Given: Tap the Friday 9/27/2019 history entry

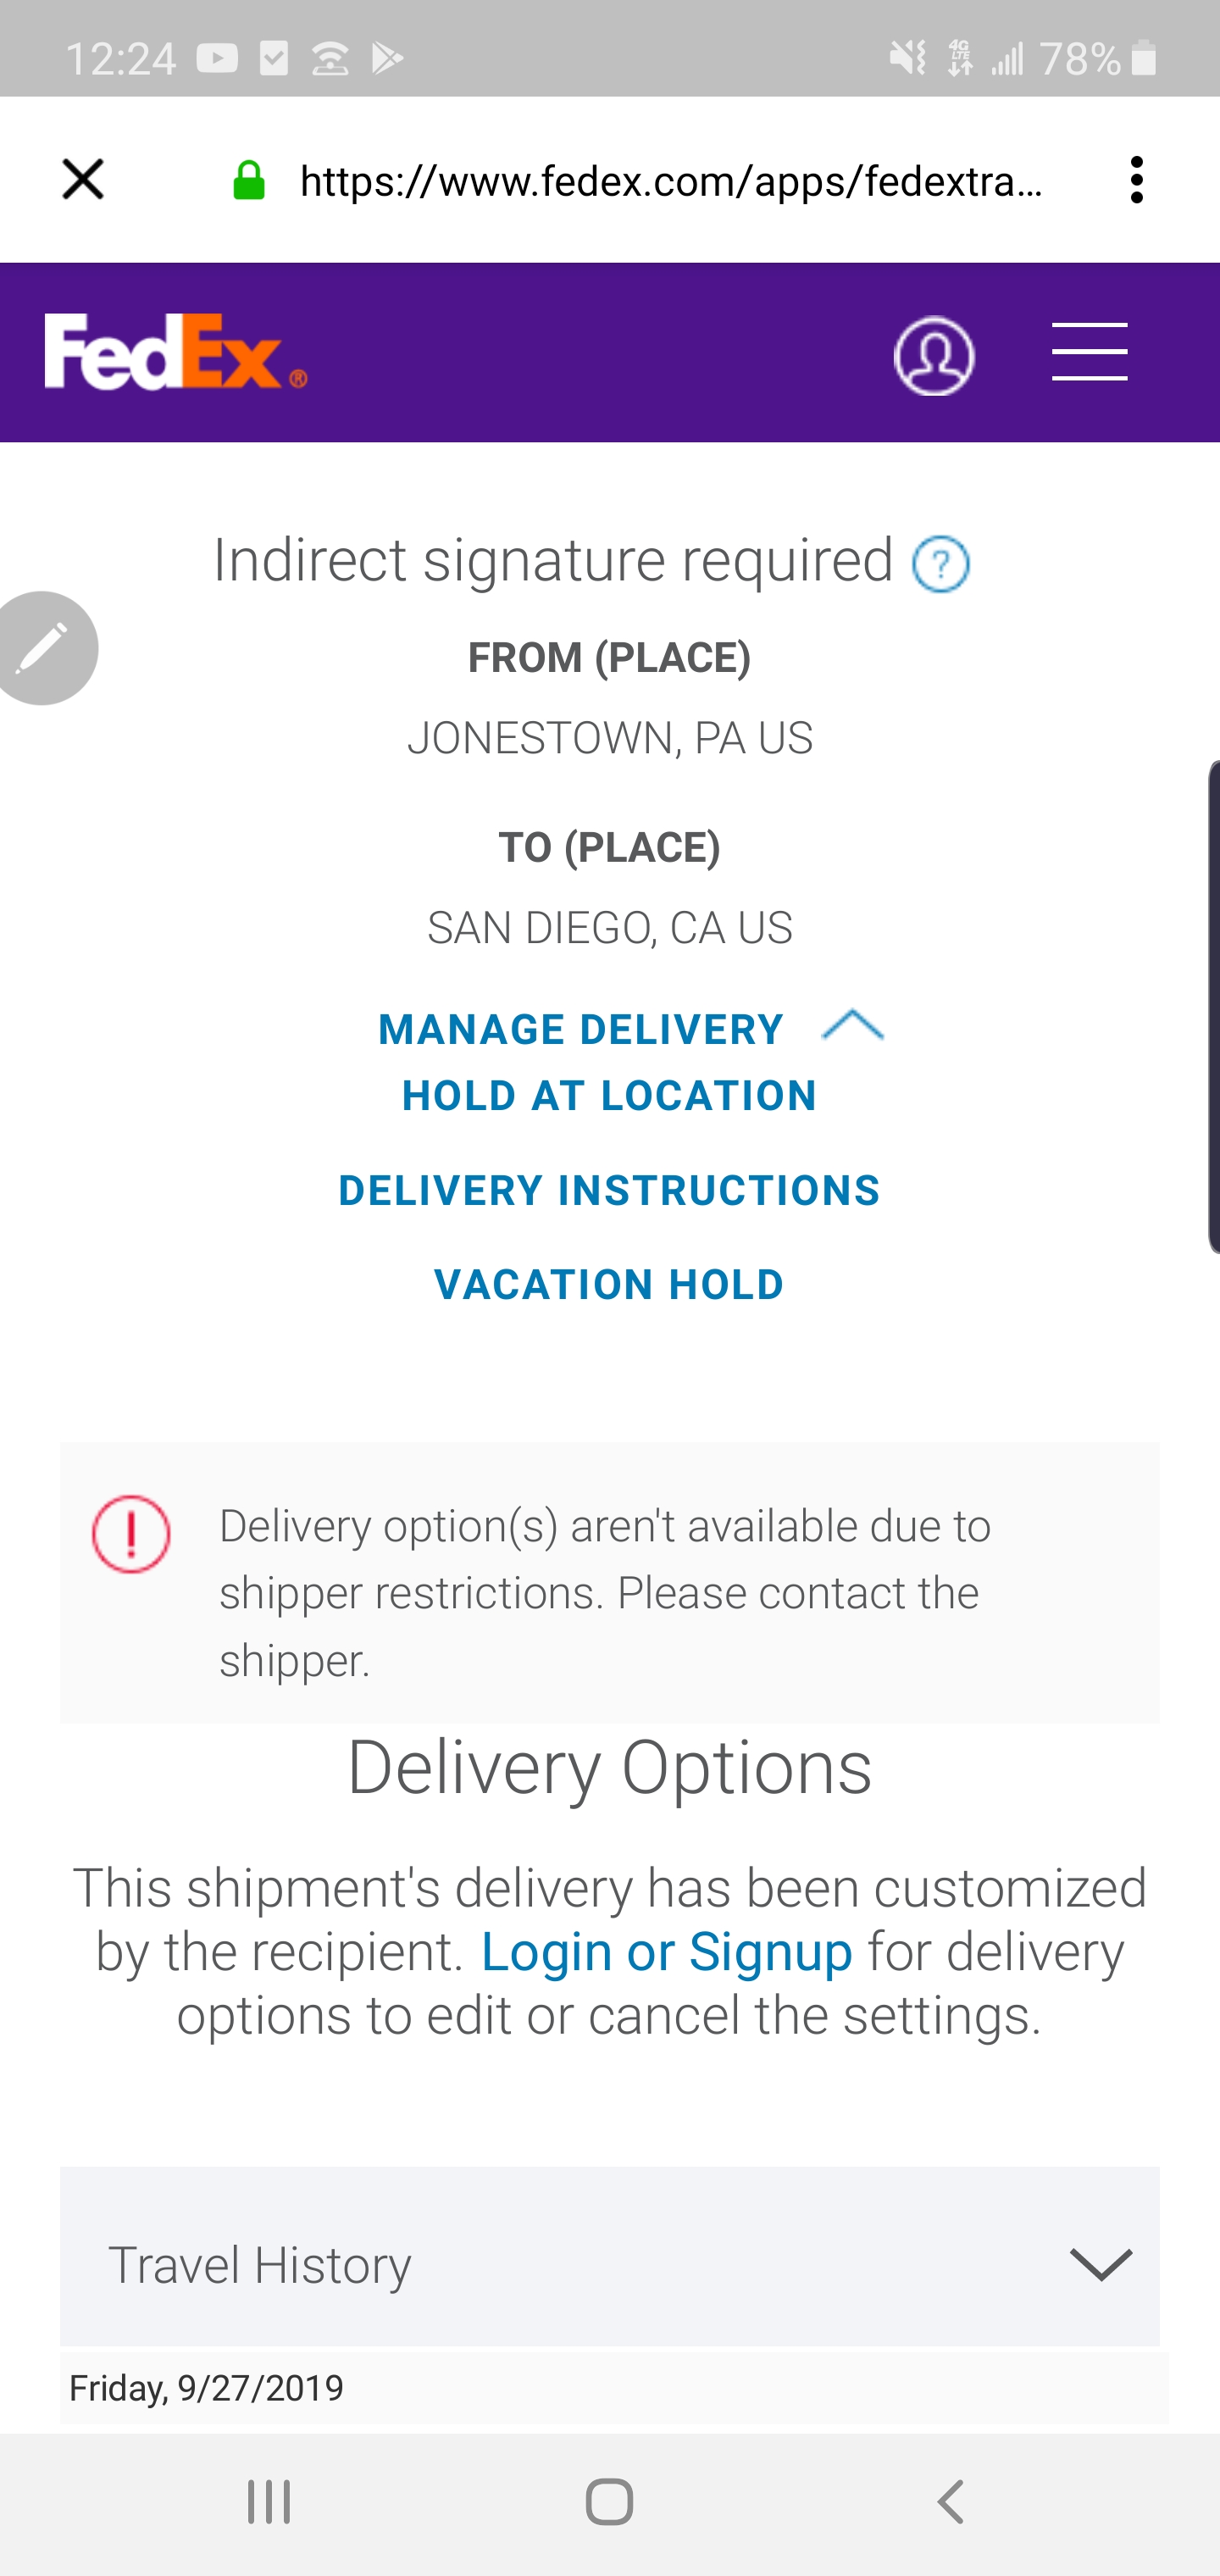Looking at the screenshot, I should (206, 2389).
